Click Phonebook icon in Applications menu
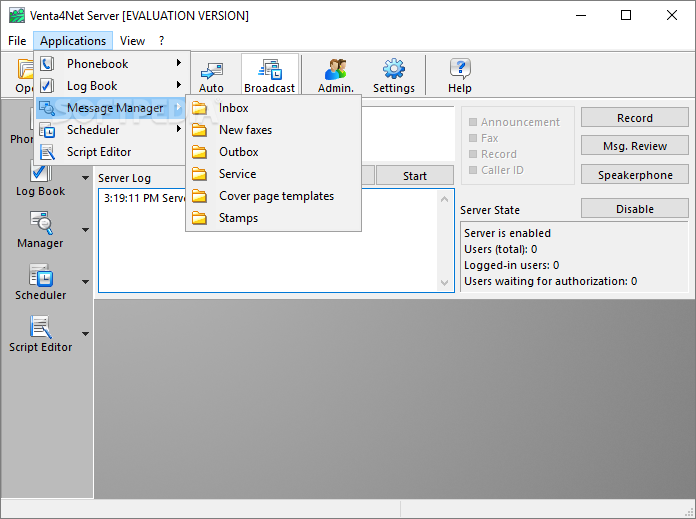696x519 pixels. pos(47,64)
